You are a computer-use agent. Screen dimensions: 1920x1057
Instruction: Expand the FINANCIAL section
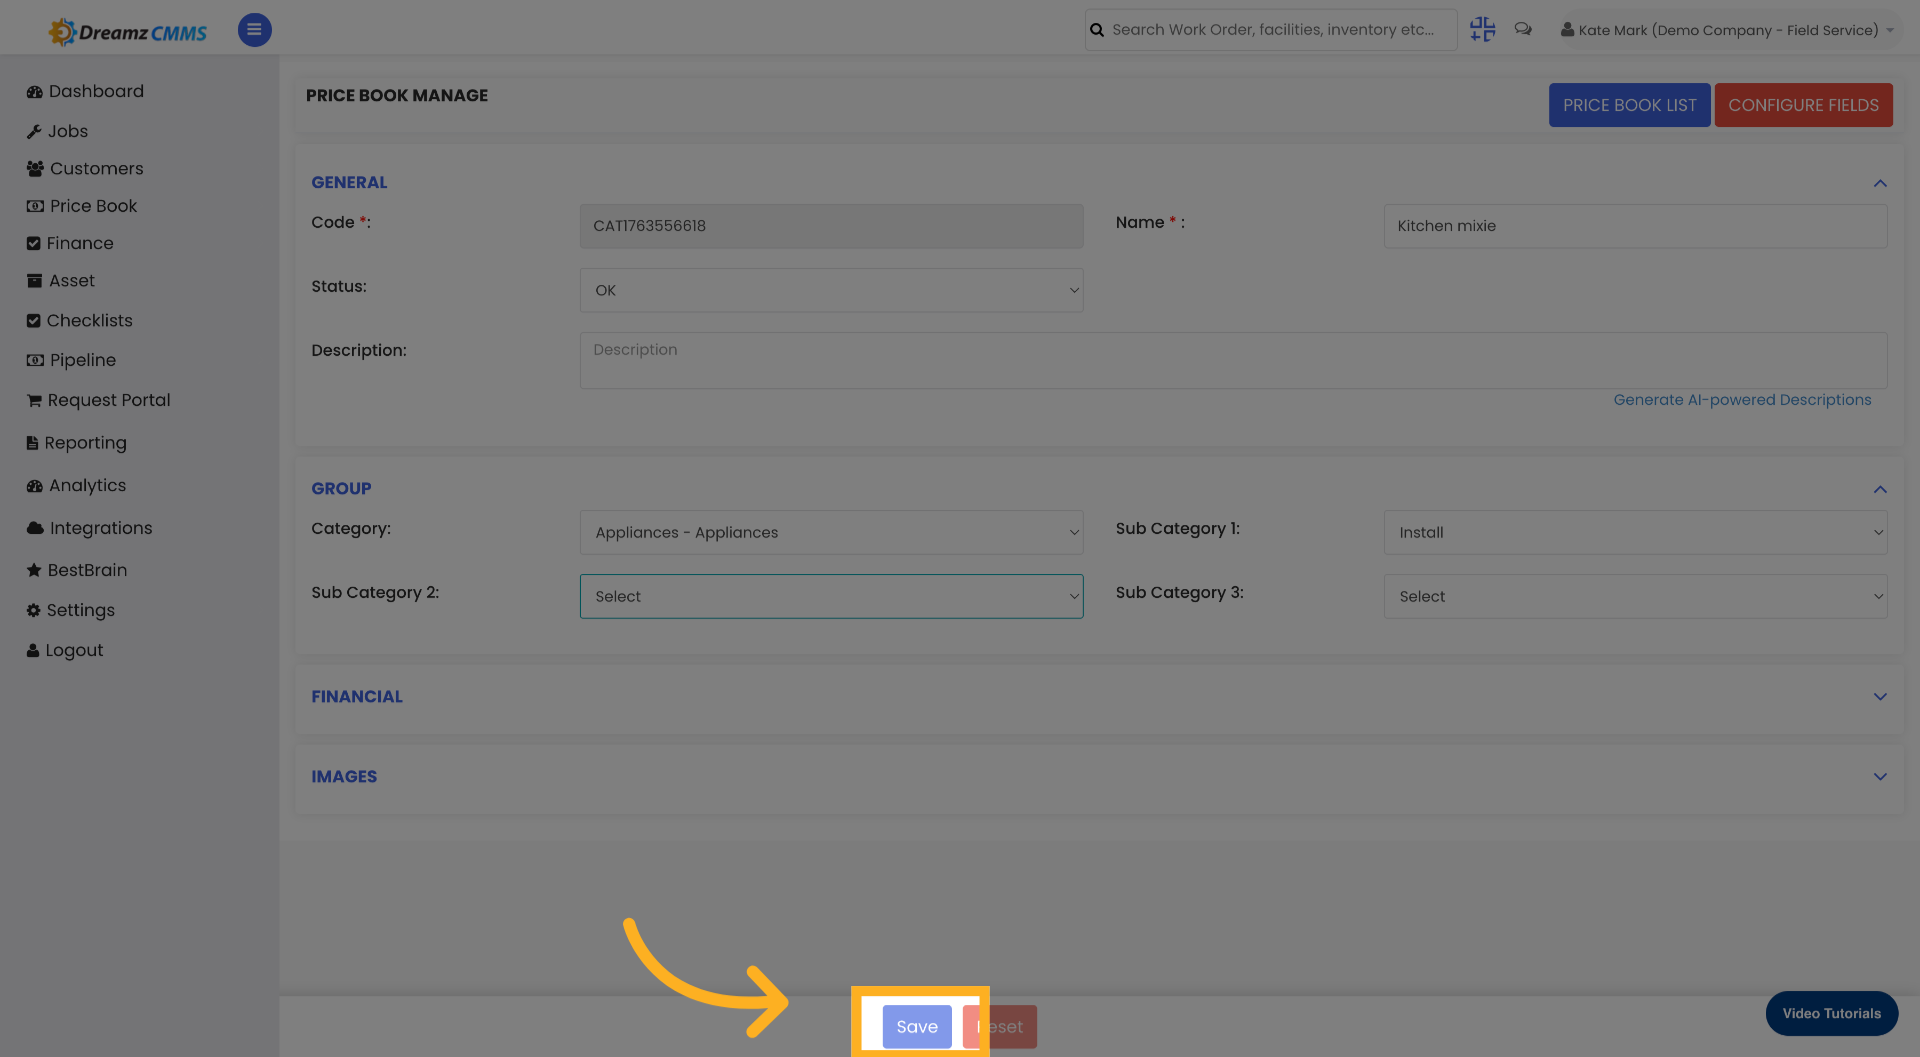click(x=1879, y=697)
